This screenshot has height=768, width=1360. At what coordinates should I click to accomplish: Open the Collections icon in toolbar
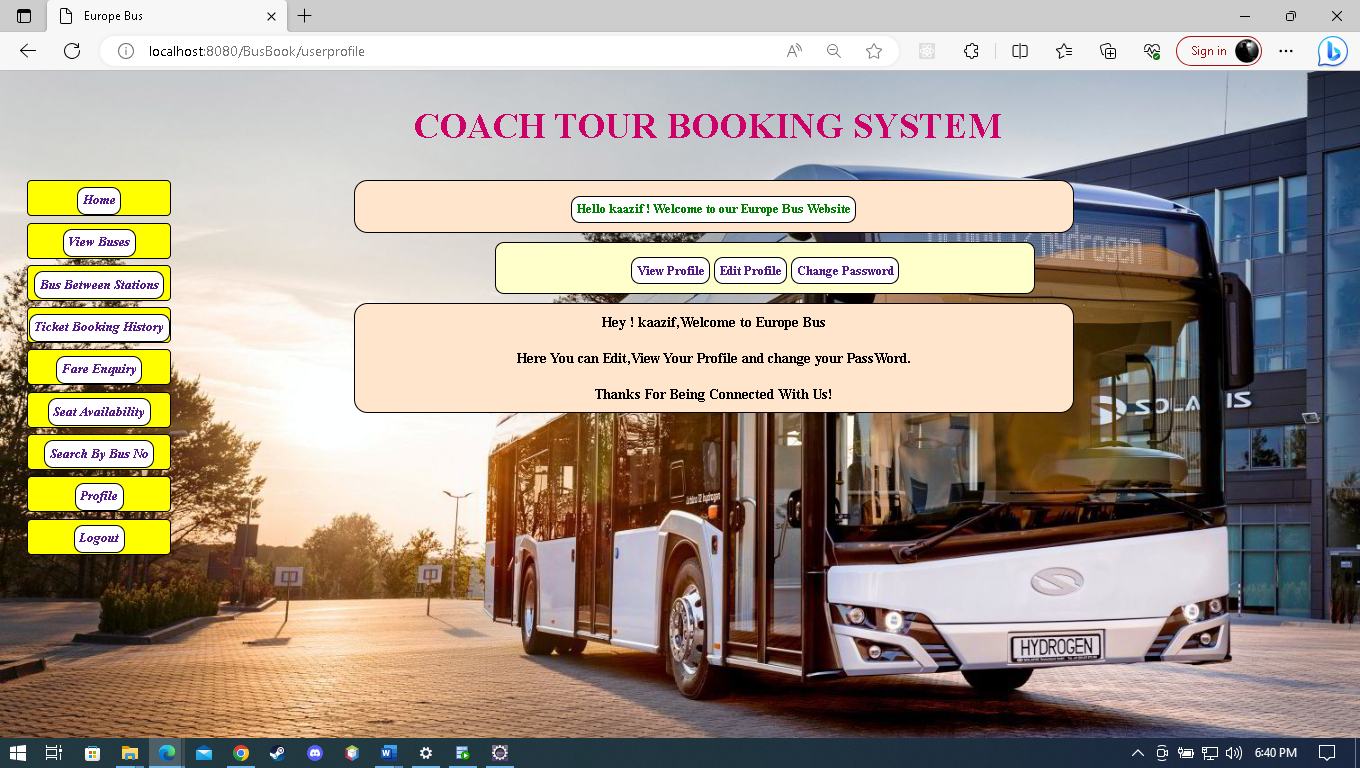pyautogui.click(x=1107, y=51)
